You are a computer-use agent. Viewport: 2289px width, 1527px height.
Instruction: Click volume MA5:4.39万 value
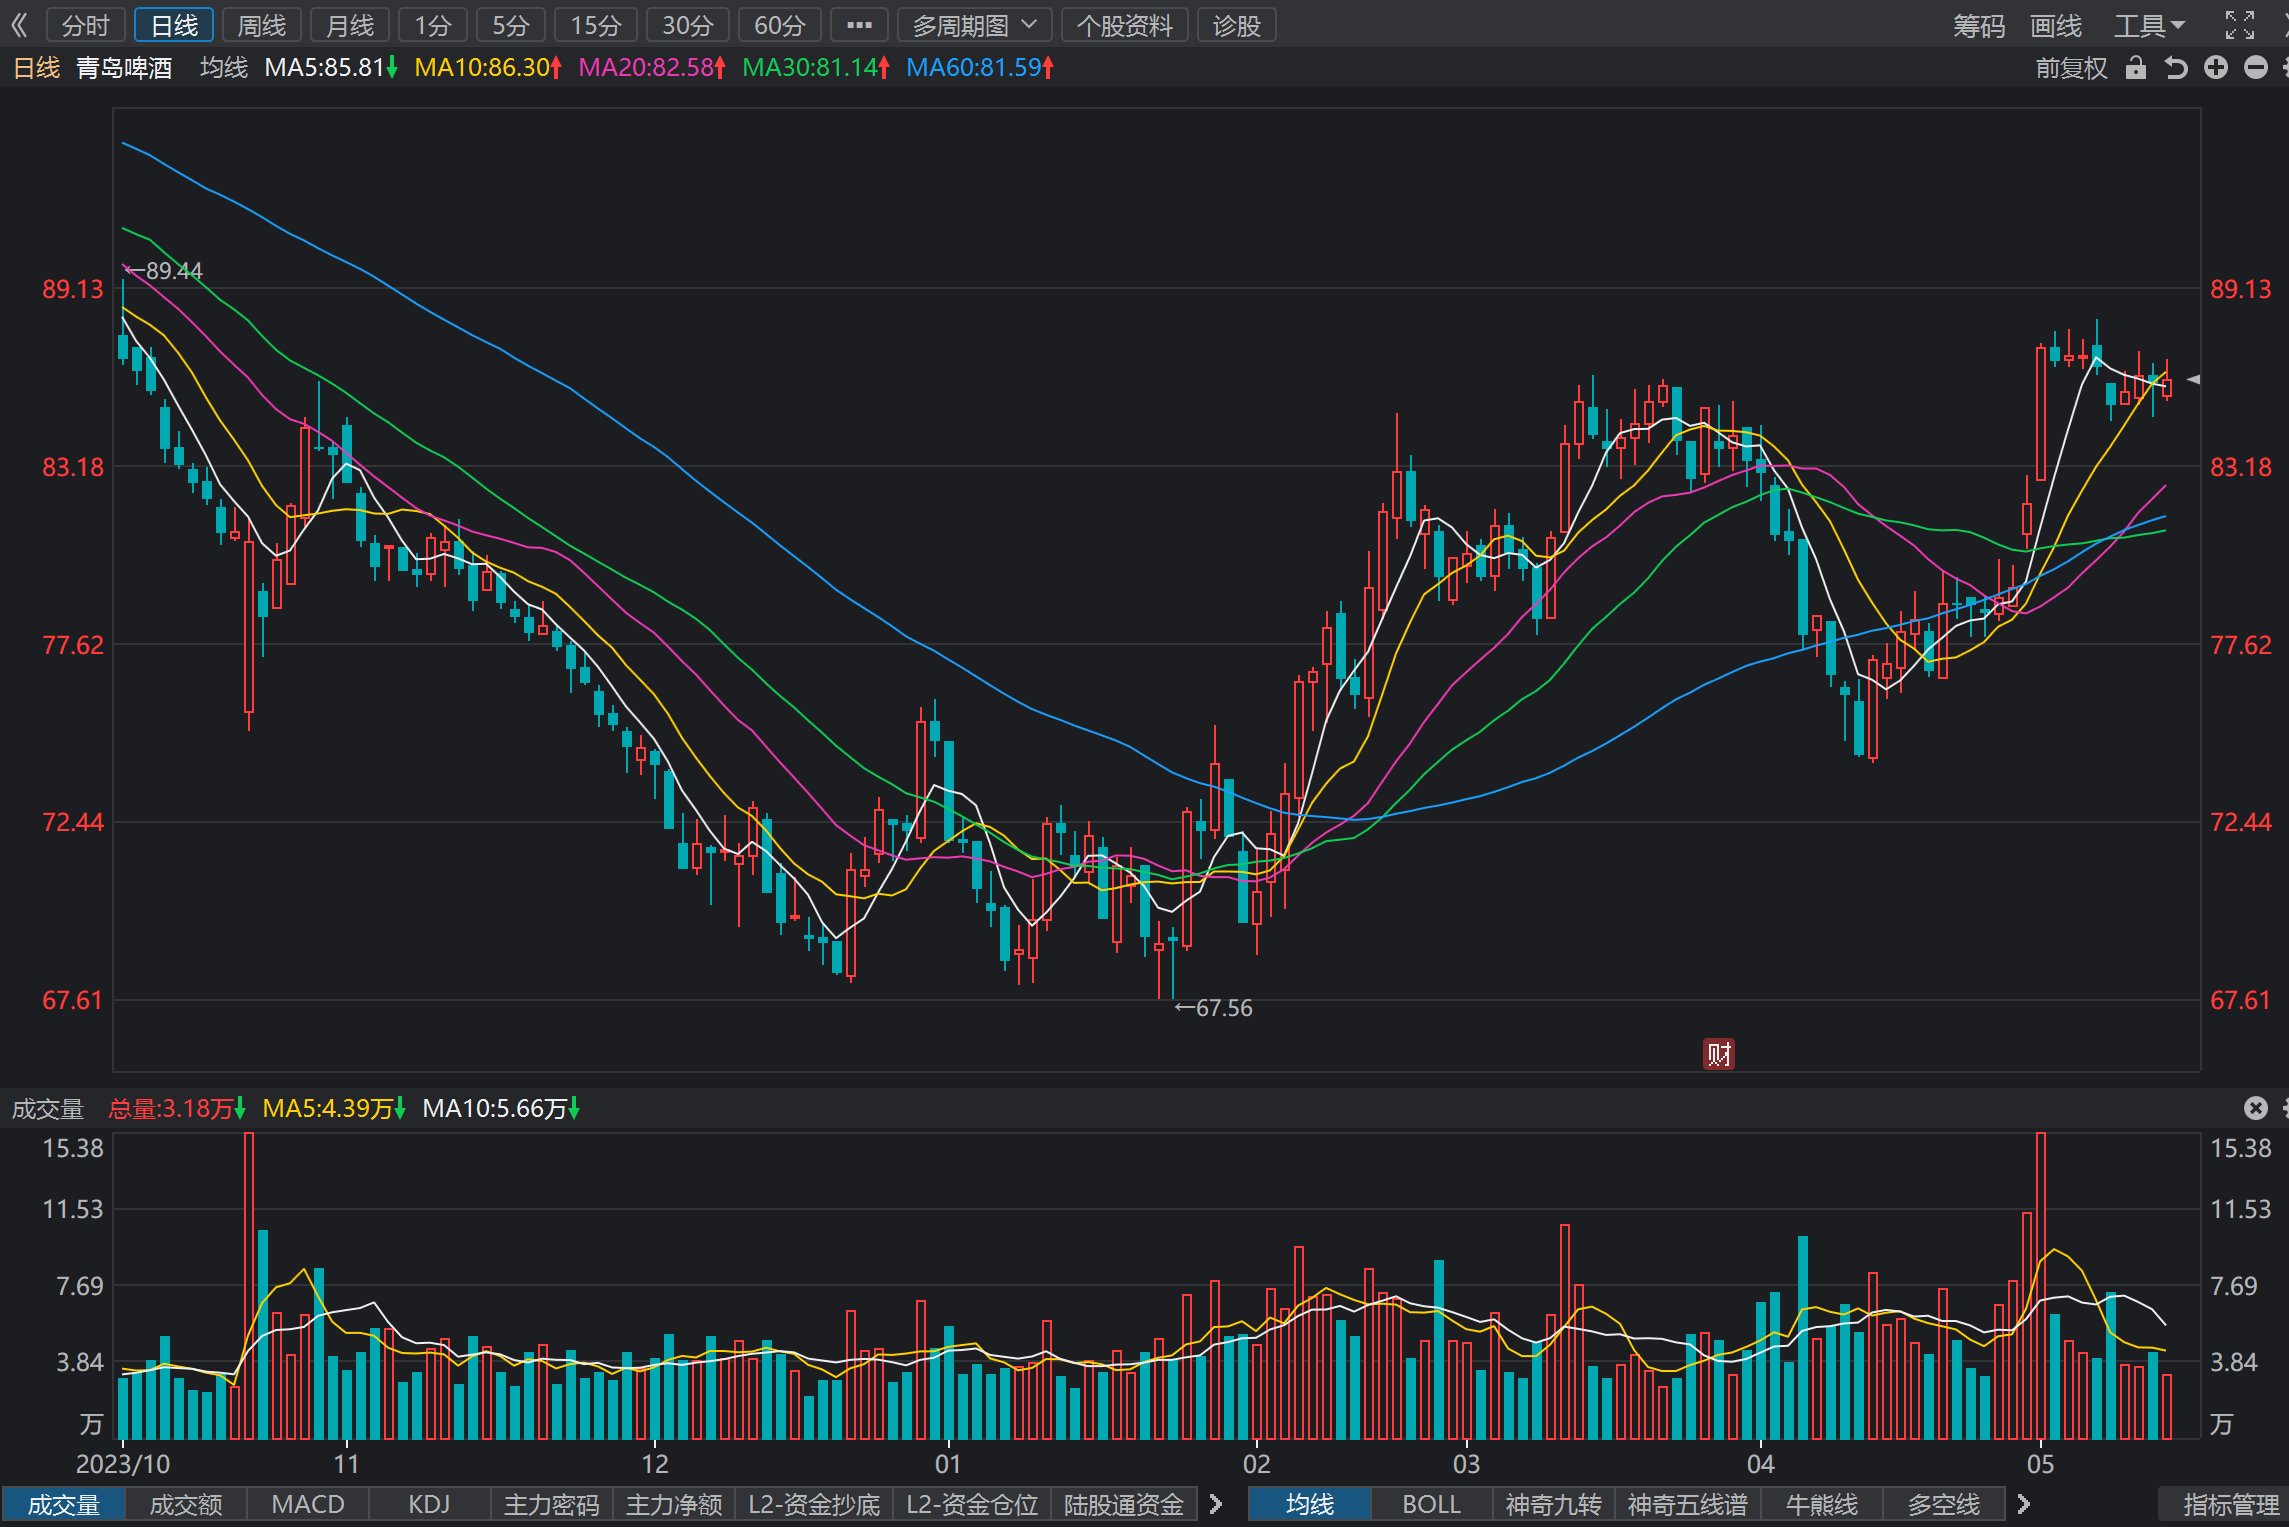coord(334,1109)
